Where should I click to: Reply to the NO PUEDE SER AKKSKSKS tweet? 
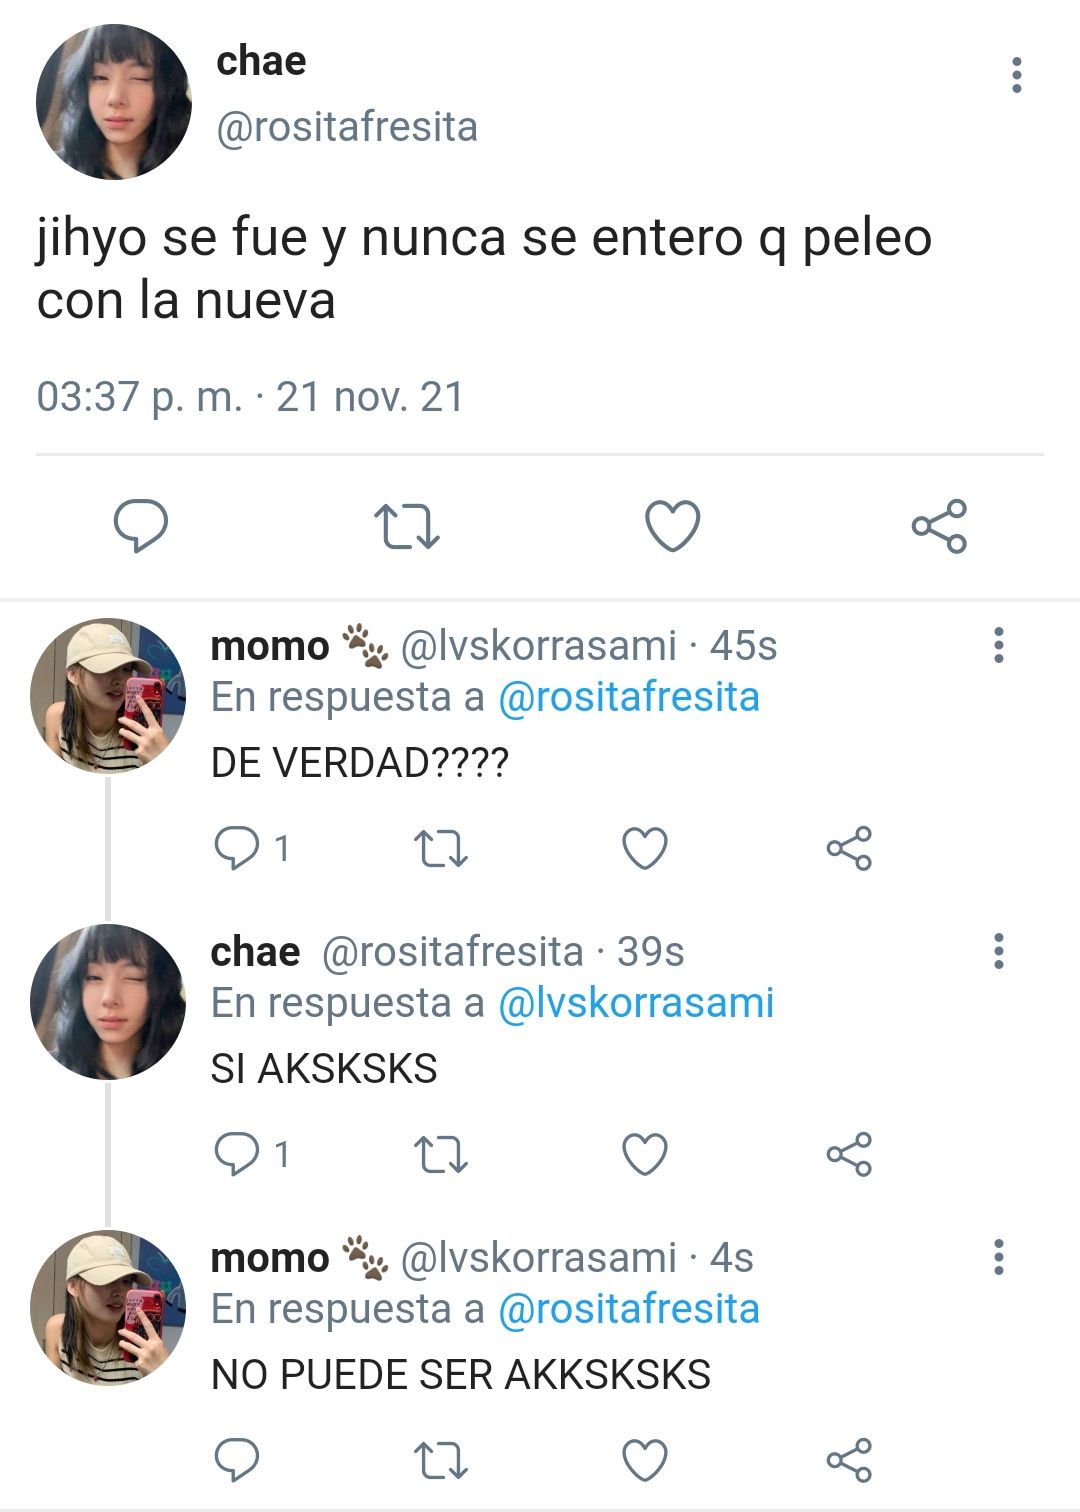click(x=237, y=1461)
